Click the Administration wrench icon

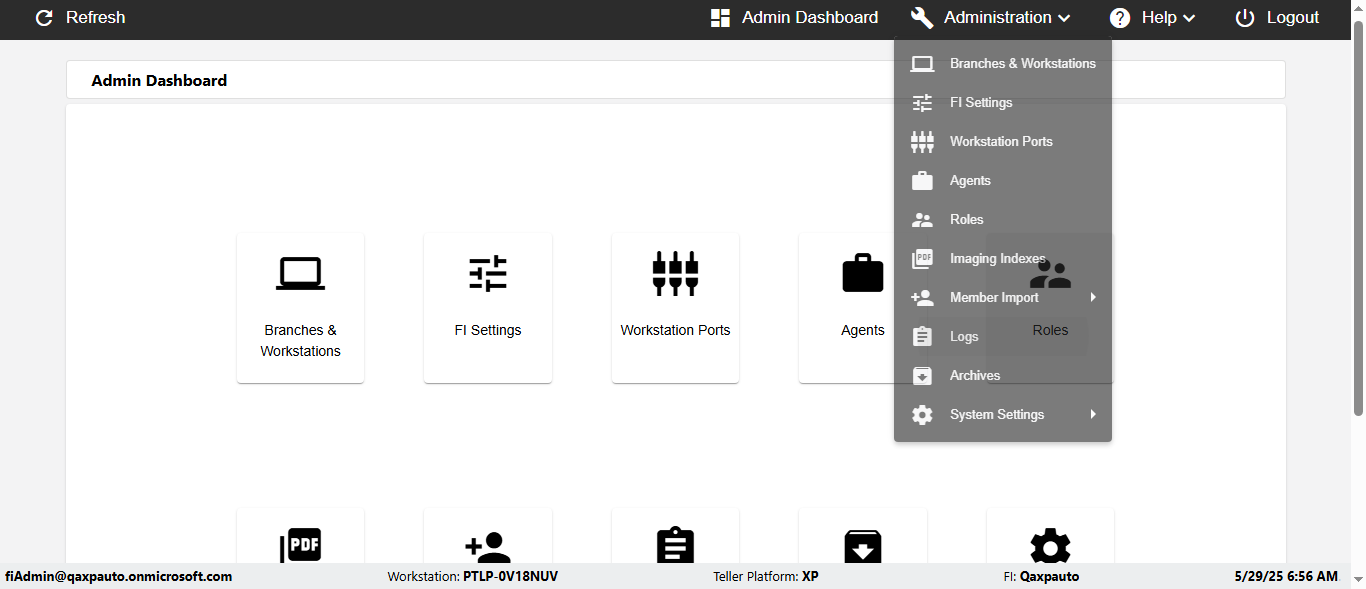[x=922, y=18]
